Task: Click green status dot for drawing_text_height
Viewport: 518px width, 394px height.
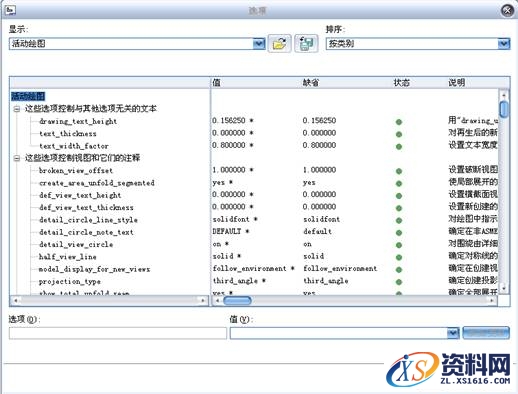Action: 398,122
